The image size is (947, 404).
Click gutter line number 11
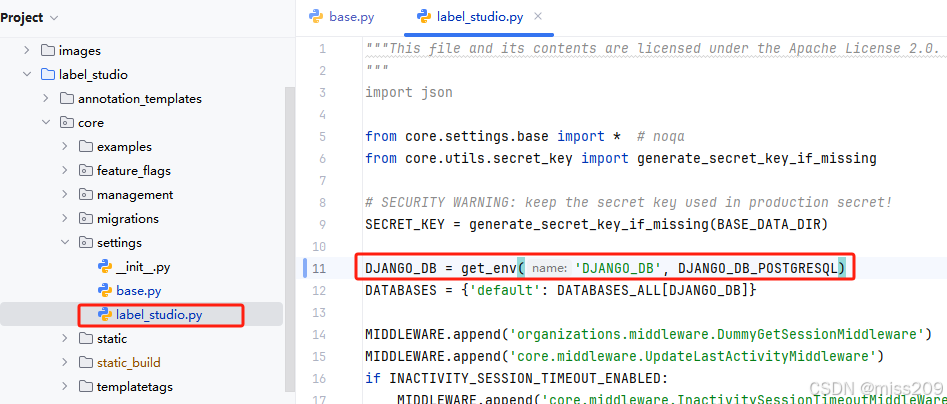(319, 269)
